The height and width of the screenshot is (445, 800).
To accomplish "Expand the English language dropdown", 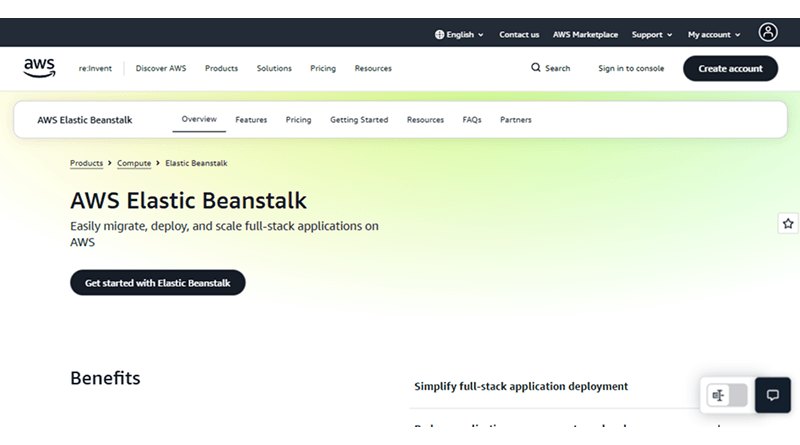I will (459, 35).
